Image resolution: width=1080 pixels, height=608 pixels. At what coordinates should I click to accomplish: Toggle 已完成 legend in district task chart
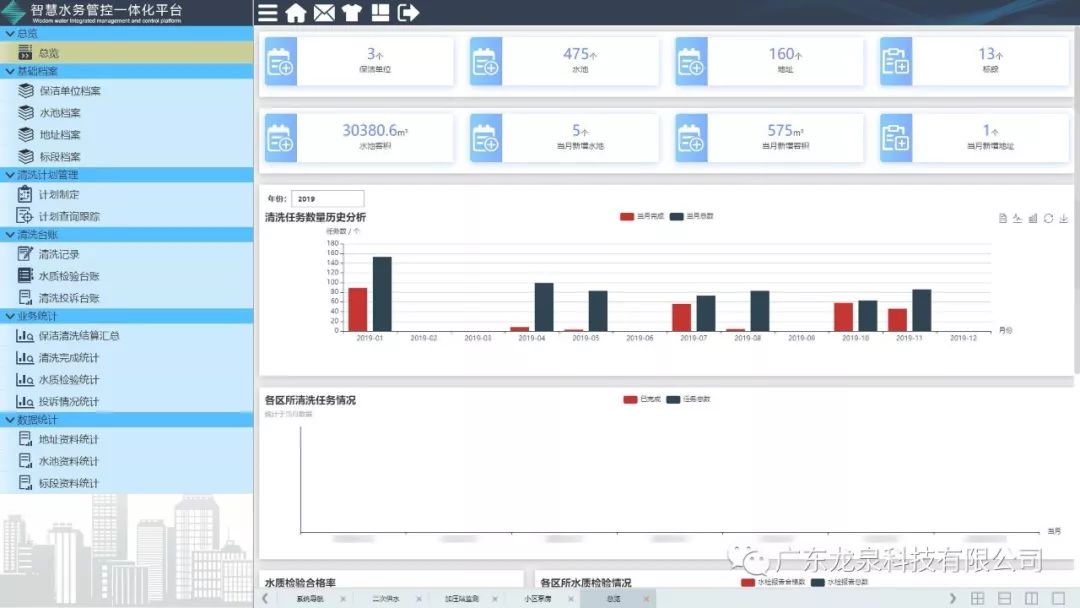pos(640,399)
